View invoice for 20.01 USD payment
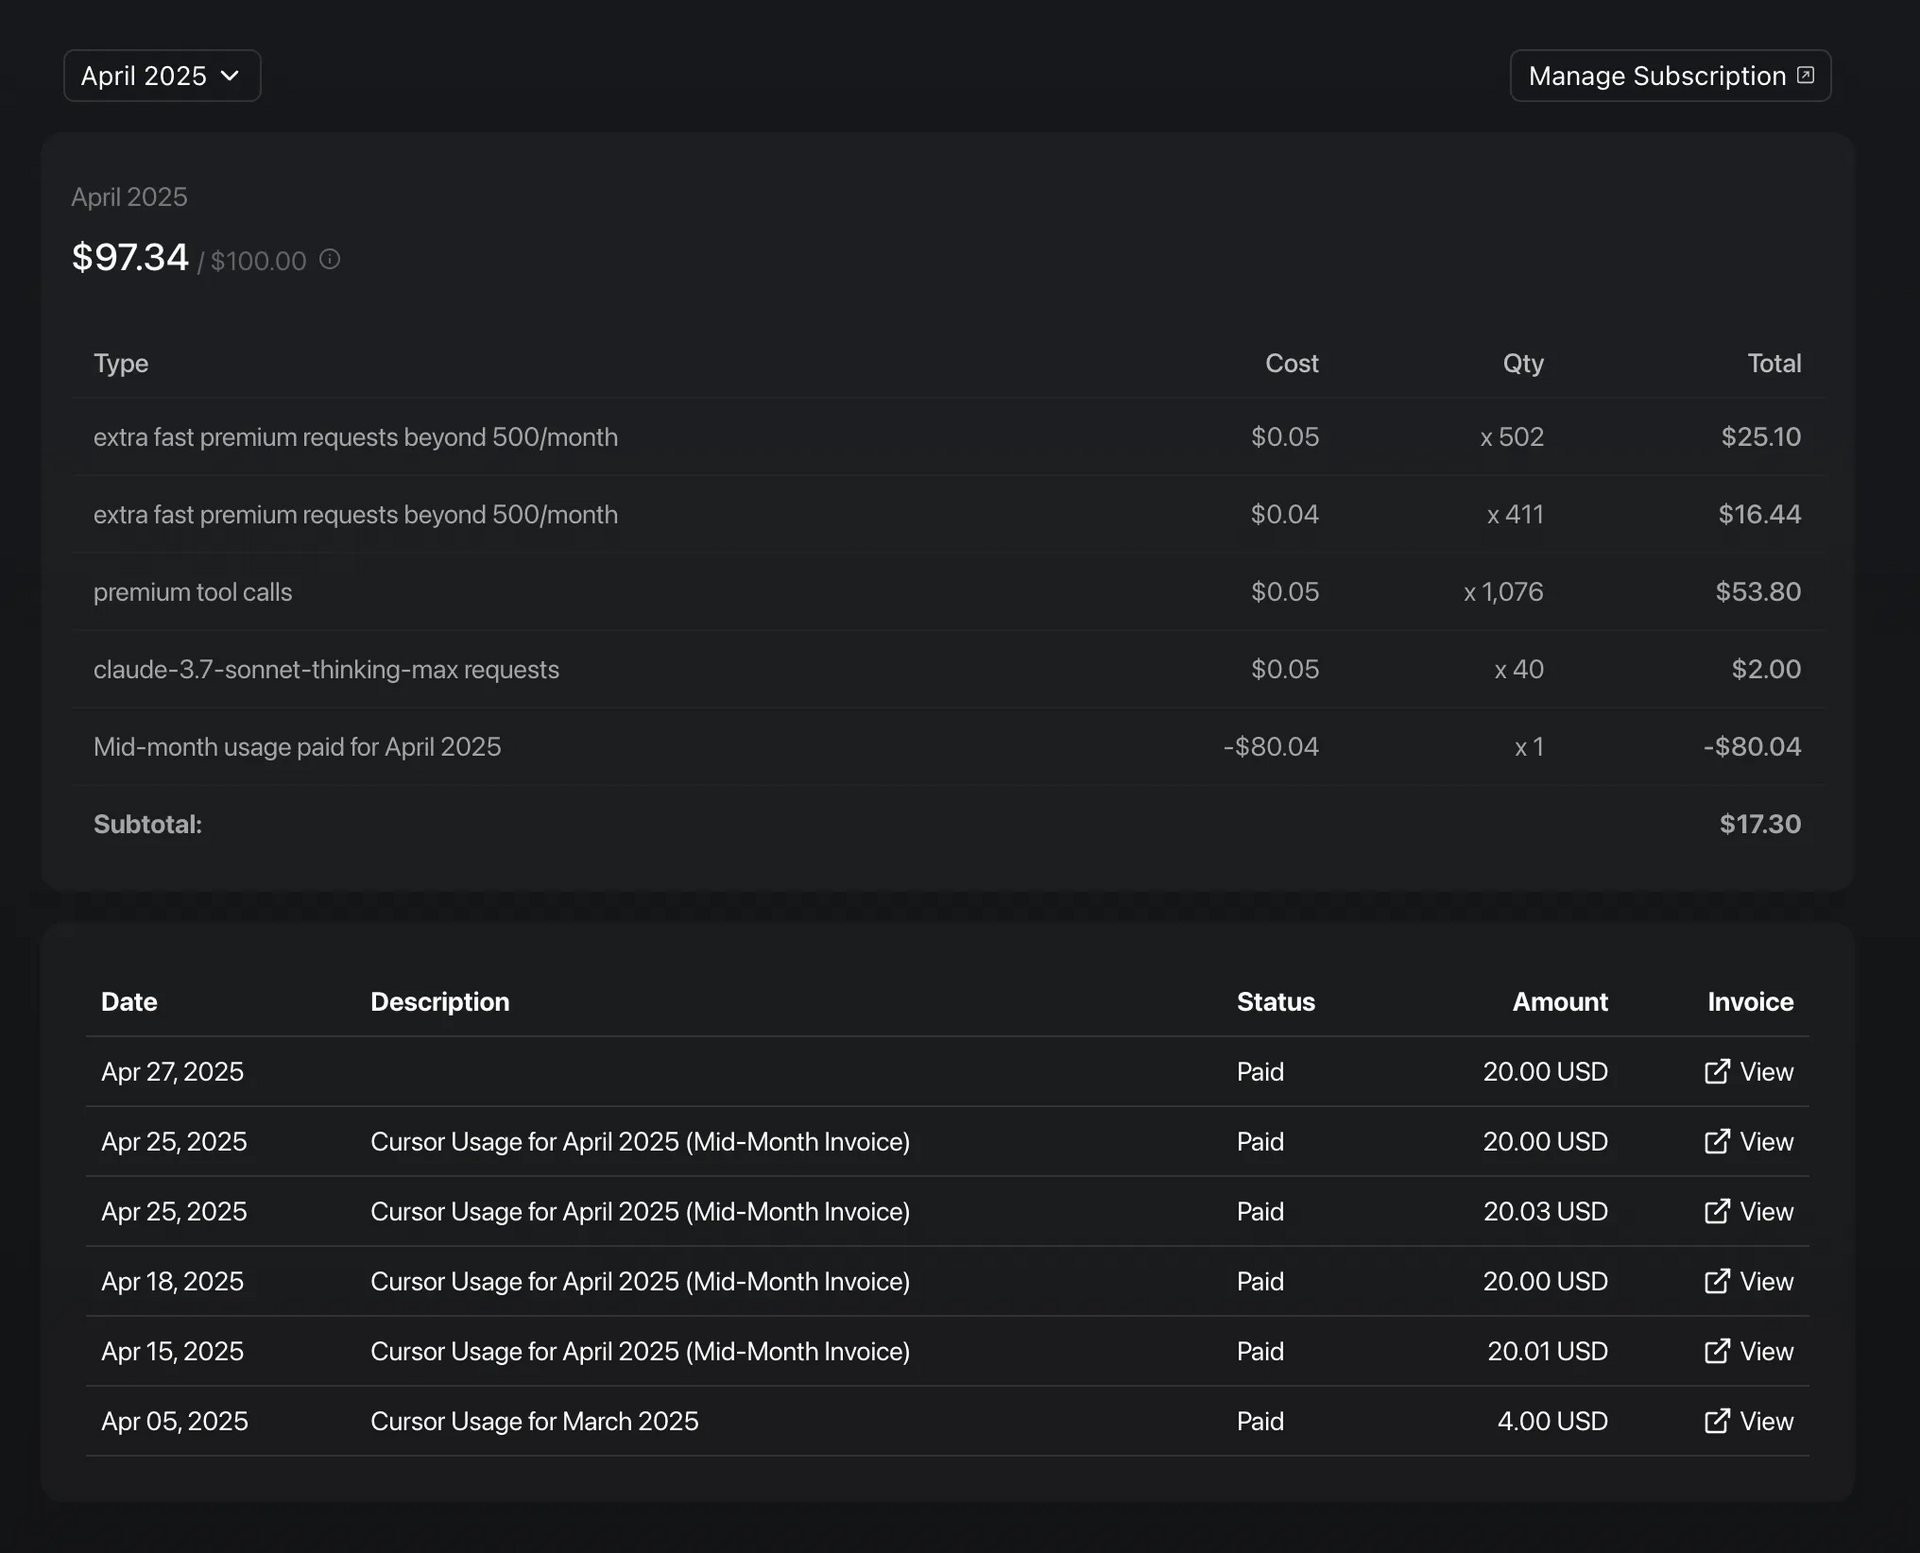 click(1766, 1352)
